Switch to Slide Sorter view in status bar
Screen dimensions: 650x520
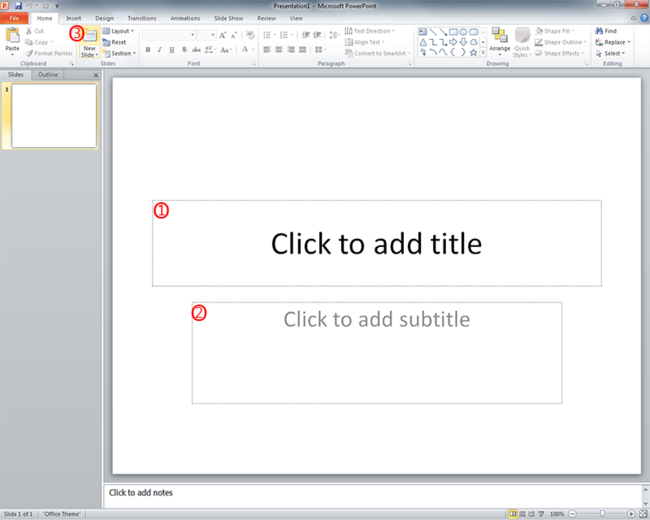[x=522, y=514]
